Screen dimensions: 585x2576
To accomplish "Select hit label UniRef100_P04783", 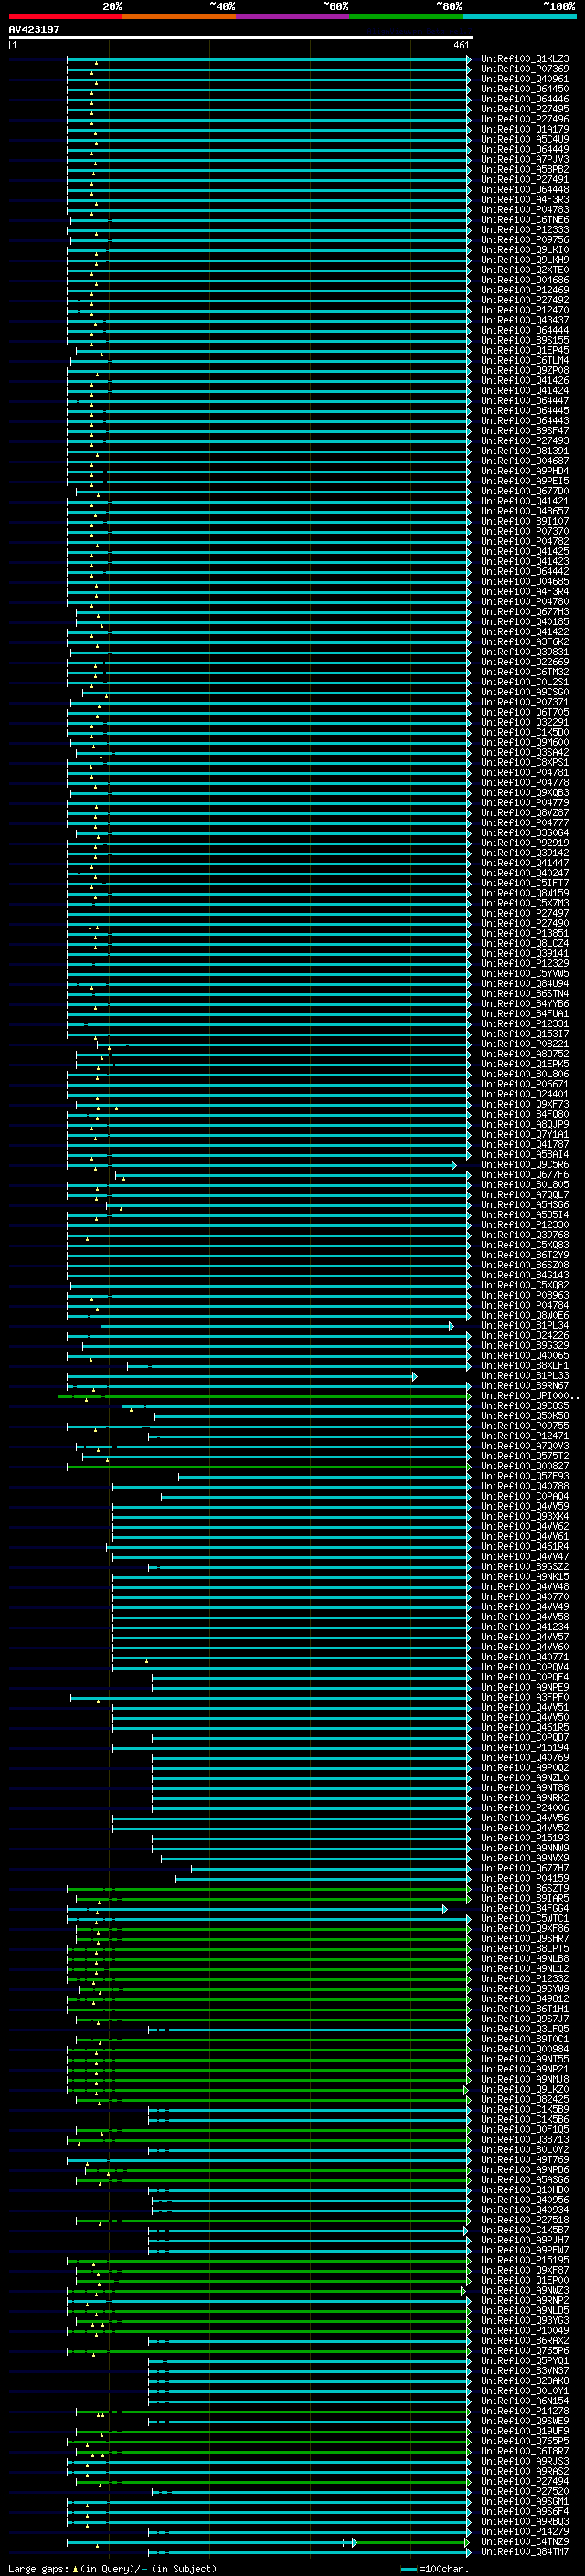I will (x=524, y=210).
